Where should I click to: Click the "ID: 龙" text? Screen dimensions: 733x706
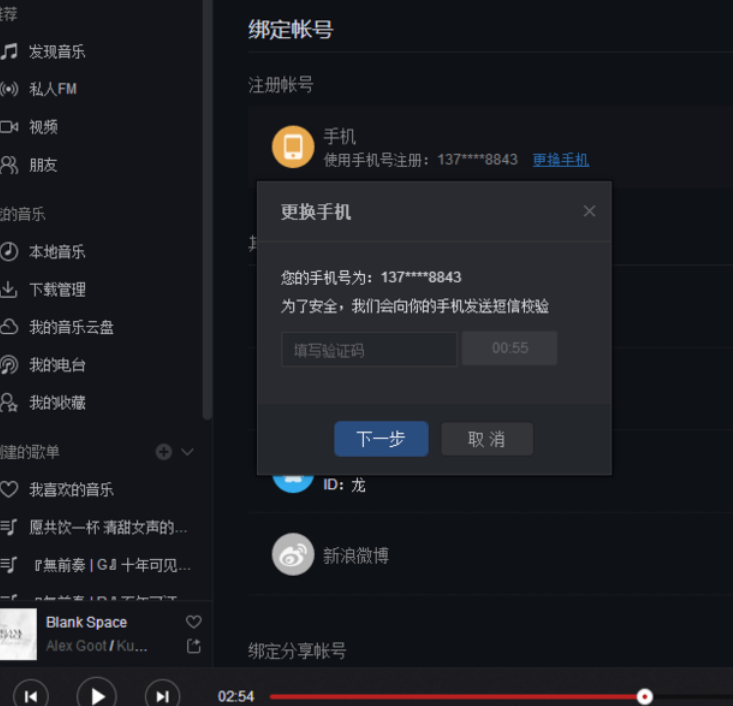pyautogui.click(x=345, y=485)
